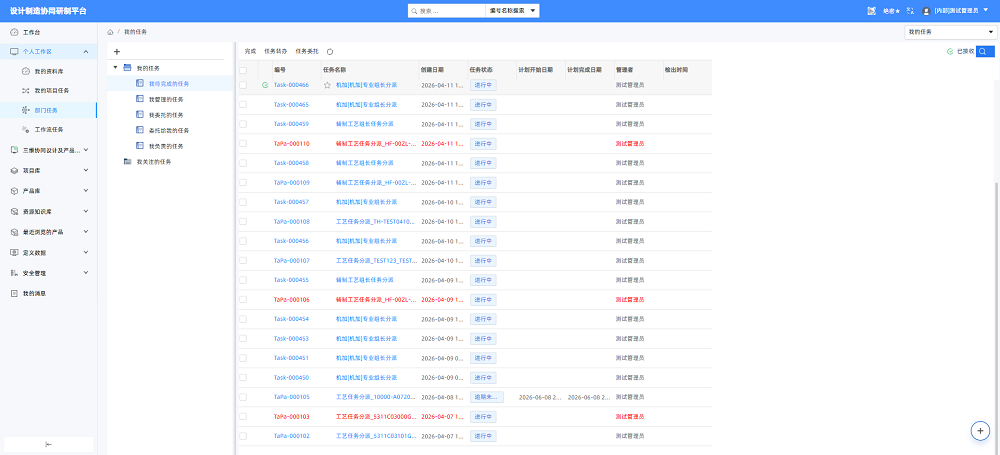
Task: Open the user account dropdown arrow
Action: coord(986,10)
